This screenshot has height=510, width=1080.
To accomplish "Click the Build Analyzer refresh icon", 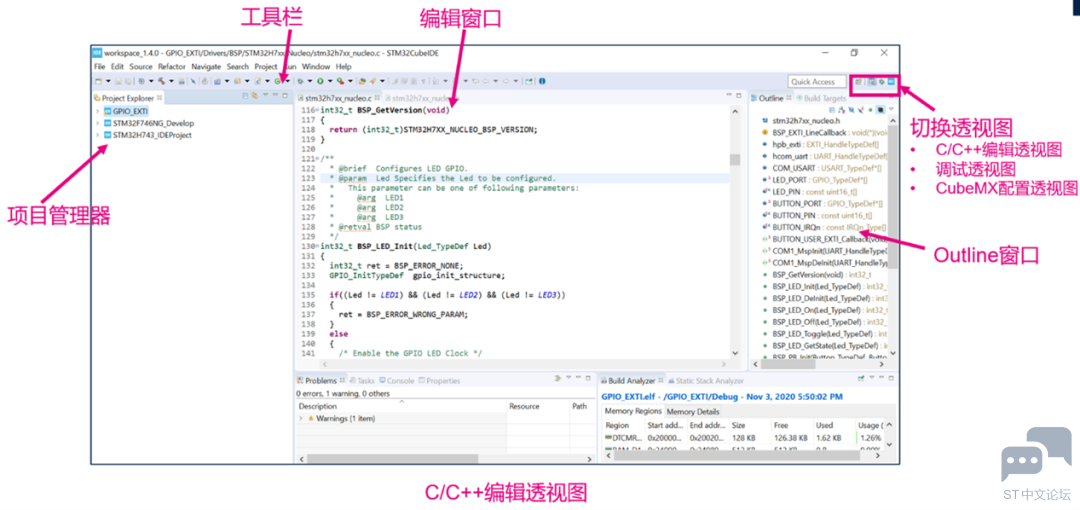I will [861, 378].
